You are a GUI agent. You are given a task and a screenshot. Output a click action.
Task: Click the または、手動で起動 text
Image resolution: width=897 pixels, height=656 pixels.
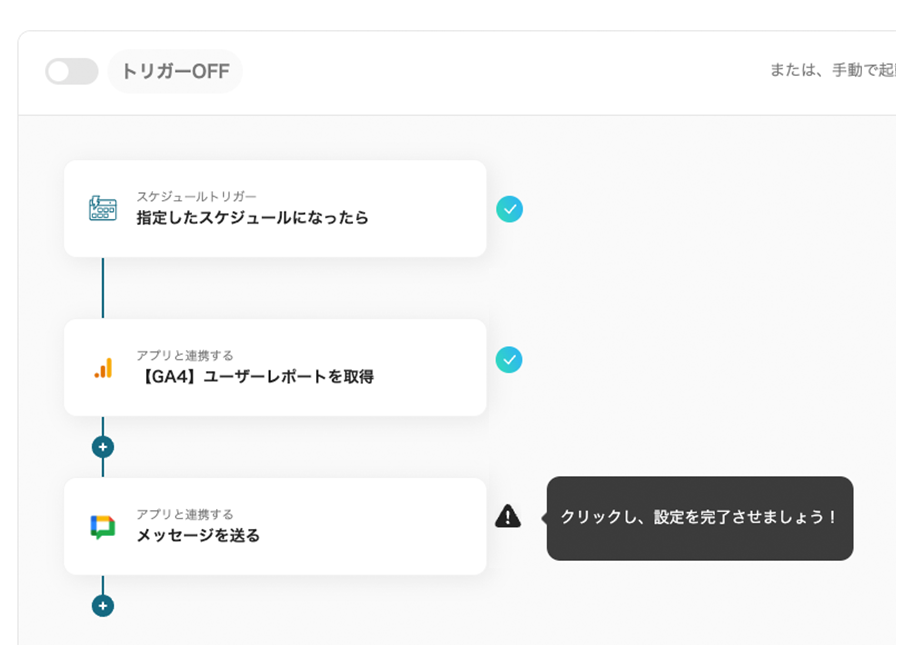coord(832,71)
